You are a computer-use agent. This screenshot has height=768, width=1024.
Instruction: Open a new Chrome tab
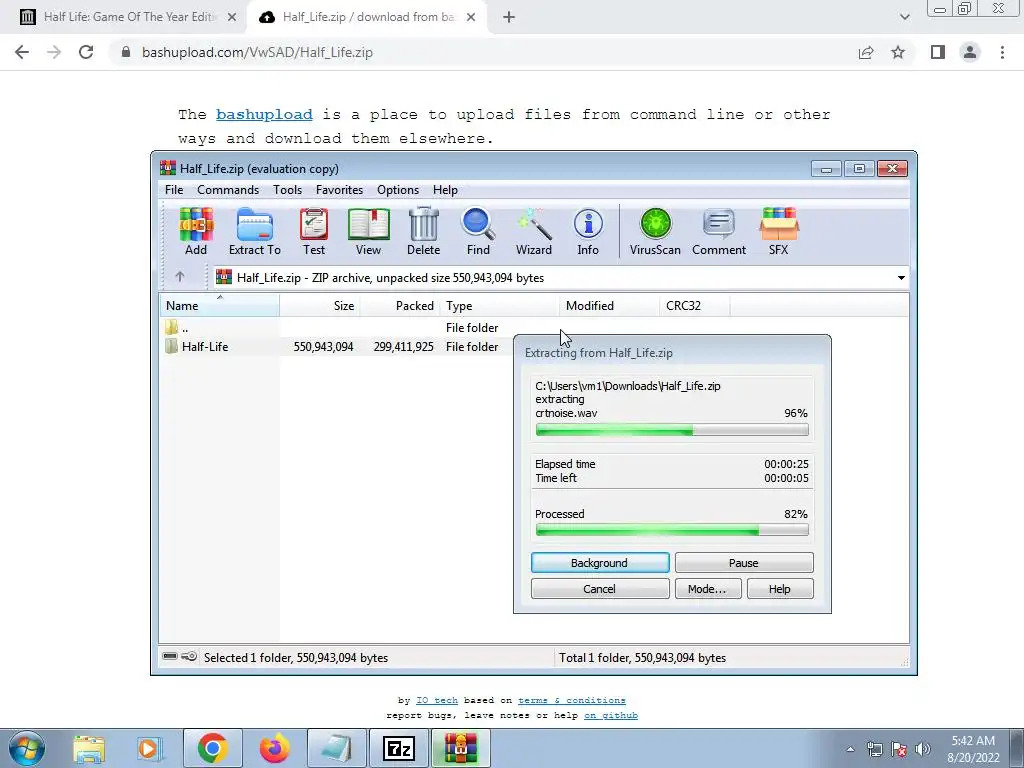tap(509, 18)
